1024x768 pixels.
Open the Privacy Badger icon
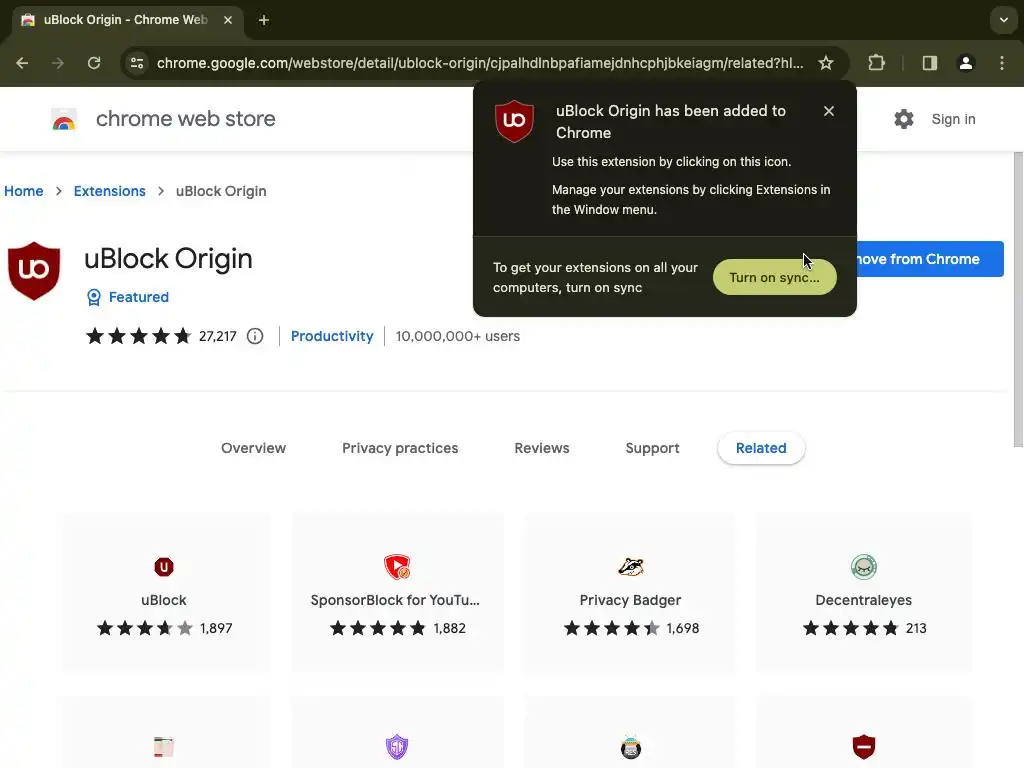(x=631, y=567)
